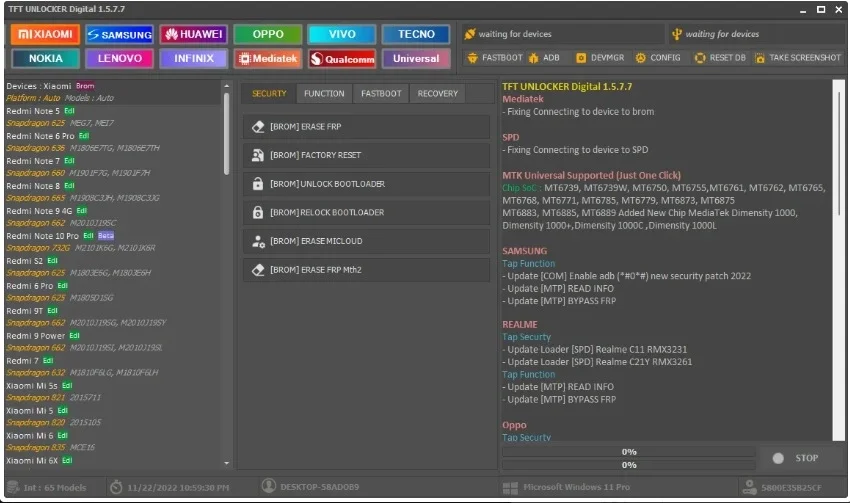
Task: Click the top 0% progress bar
Action: point(629,452)
